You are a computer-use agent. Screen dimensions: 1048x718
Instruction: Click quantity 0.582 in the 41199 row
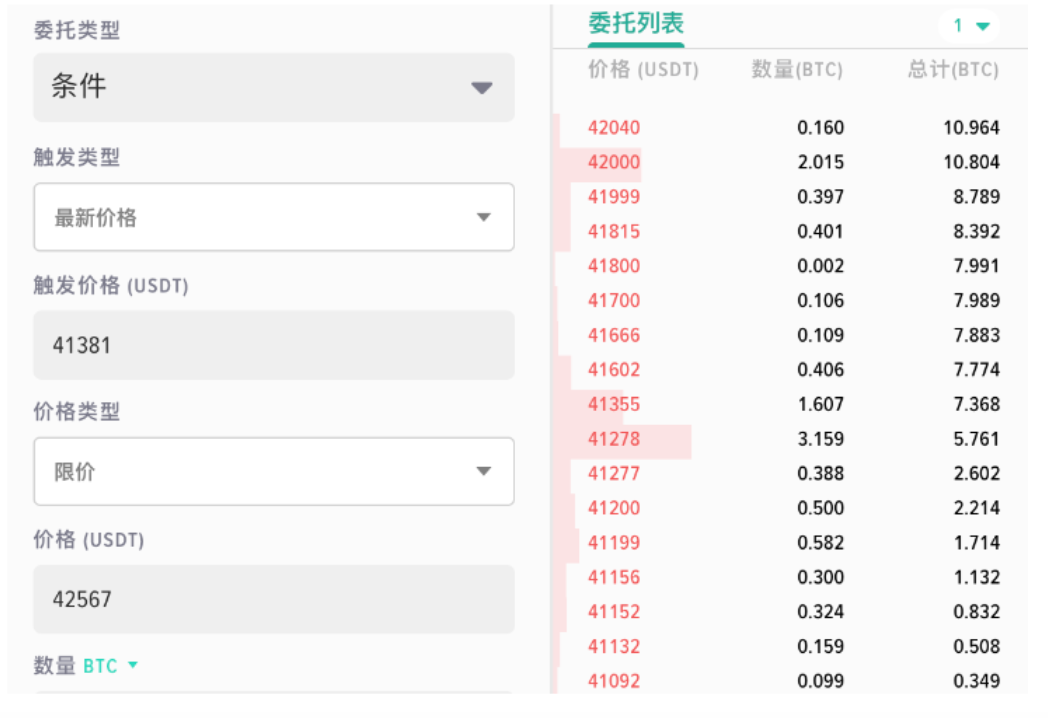click(821, 543)
